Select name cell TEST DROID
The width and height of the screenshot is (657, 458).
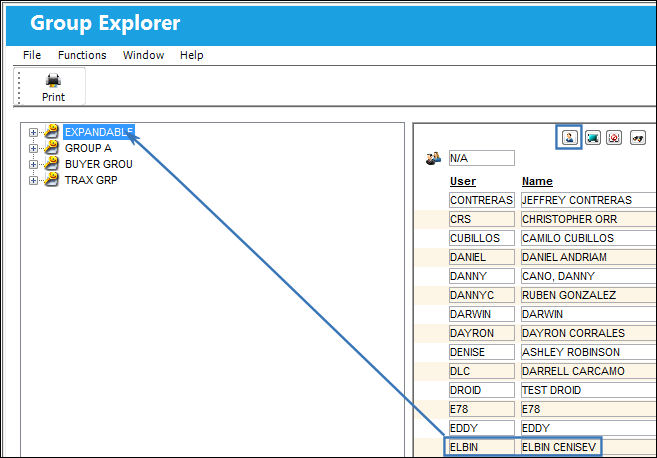coord(589,390)
